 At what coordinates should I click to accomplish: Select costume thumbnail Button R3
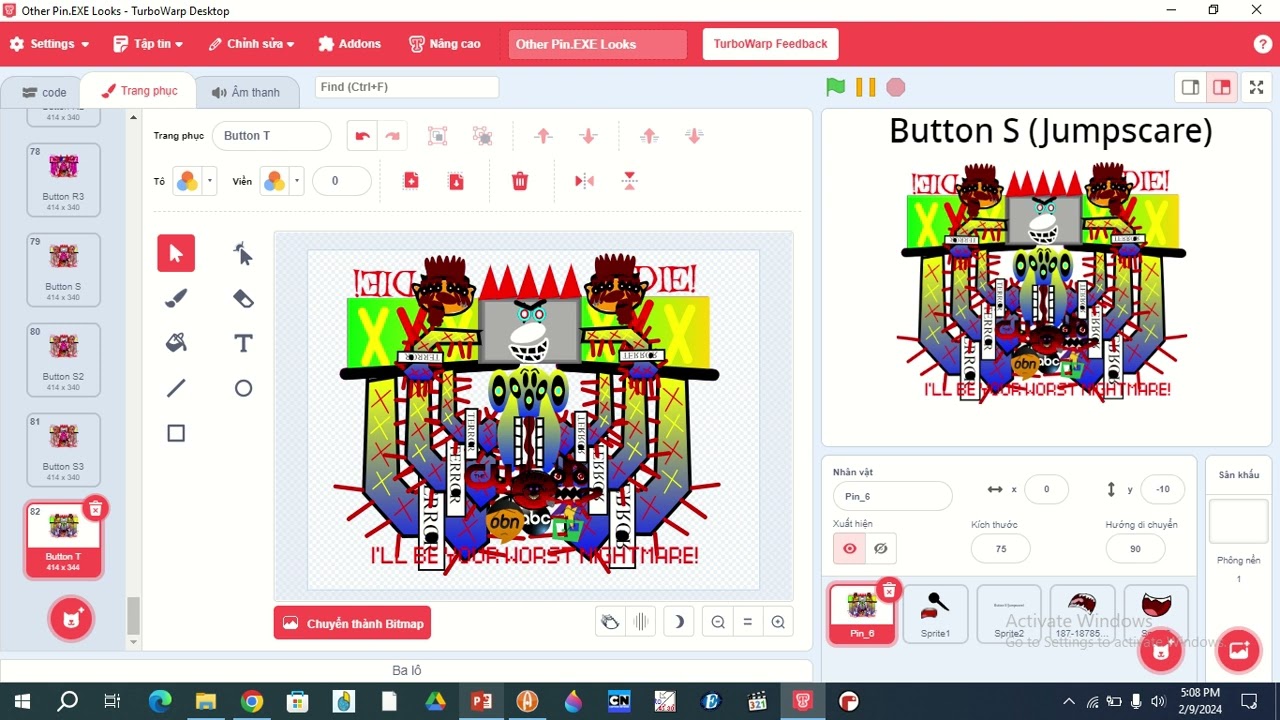63,179
